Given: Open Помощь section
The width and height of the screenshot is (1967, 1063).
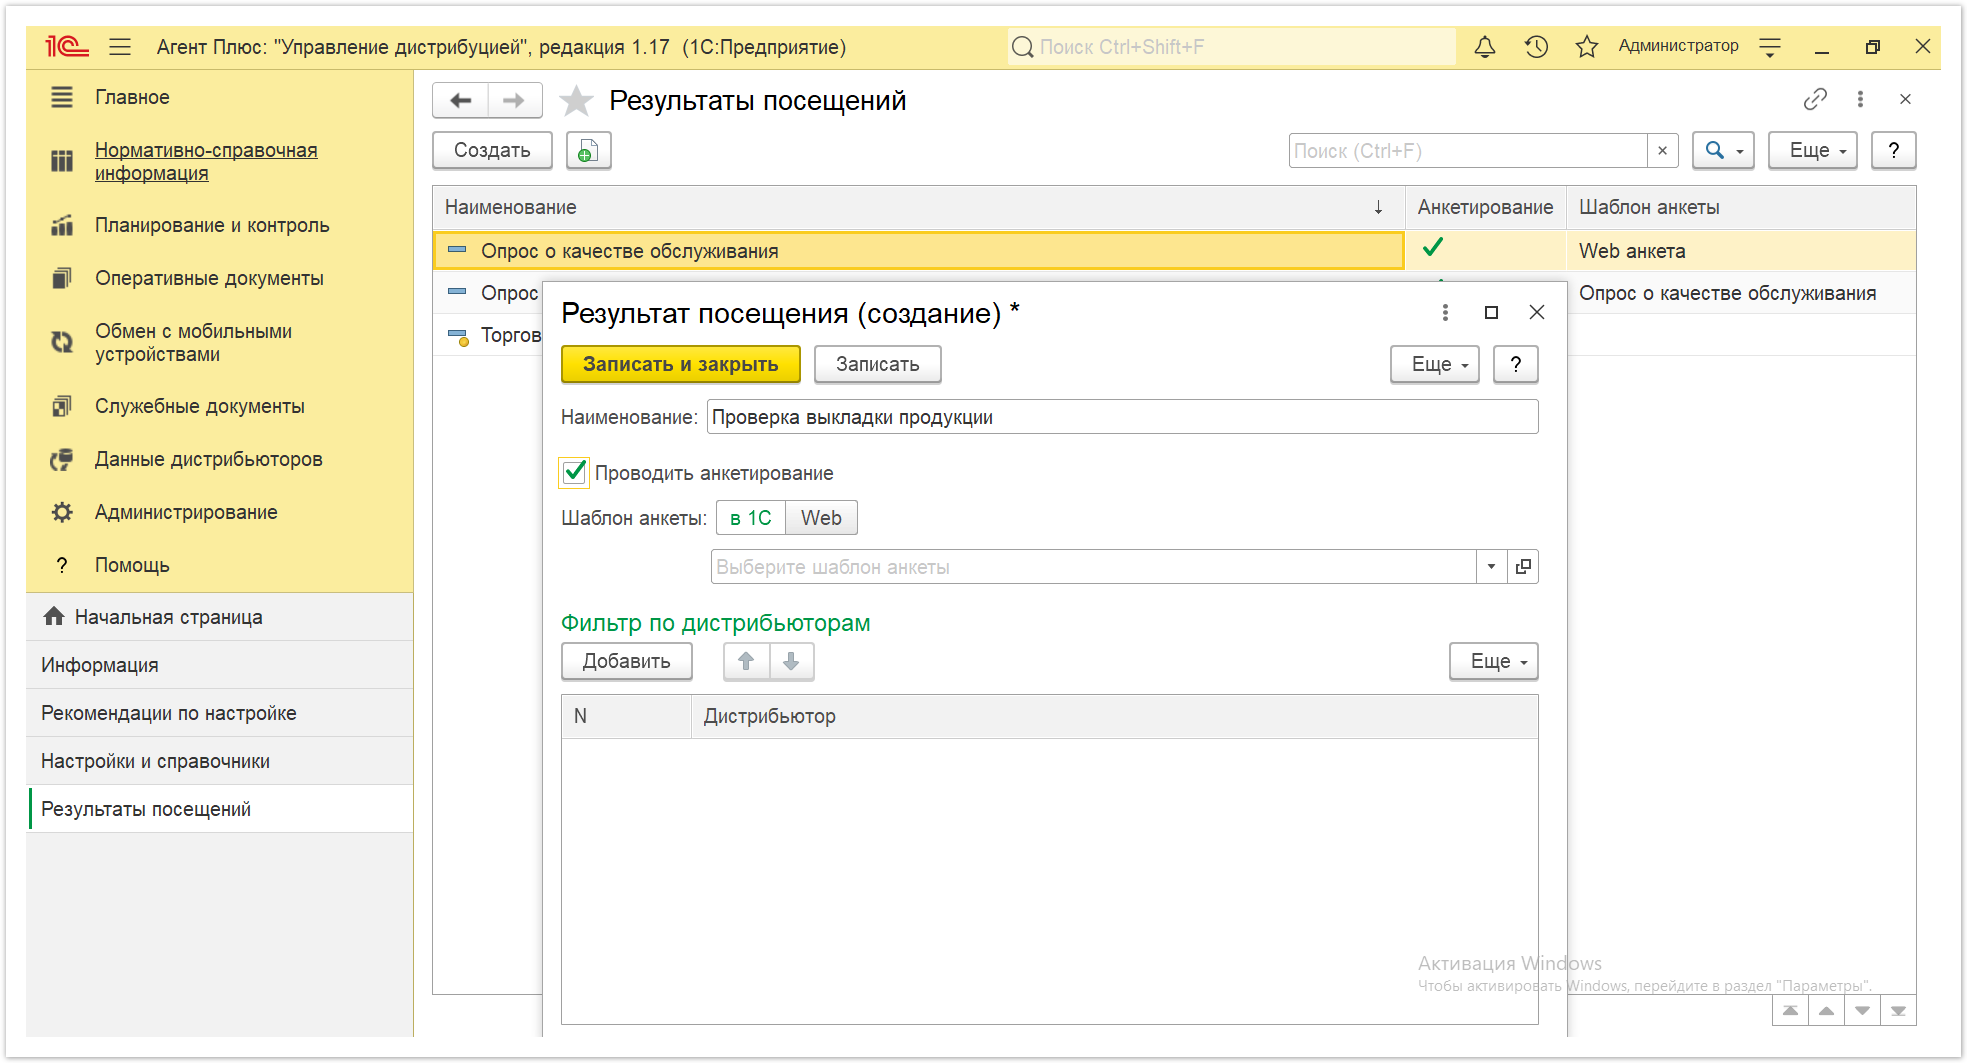Looking at the screenshot, I should 132,565.
